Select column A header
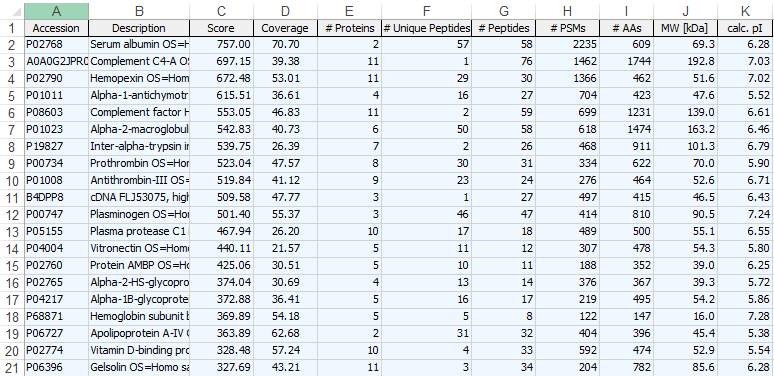This screenshot has width=774, height=376. (56, 11)
